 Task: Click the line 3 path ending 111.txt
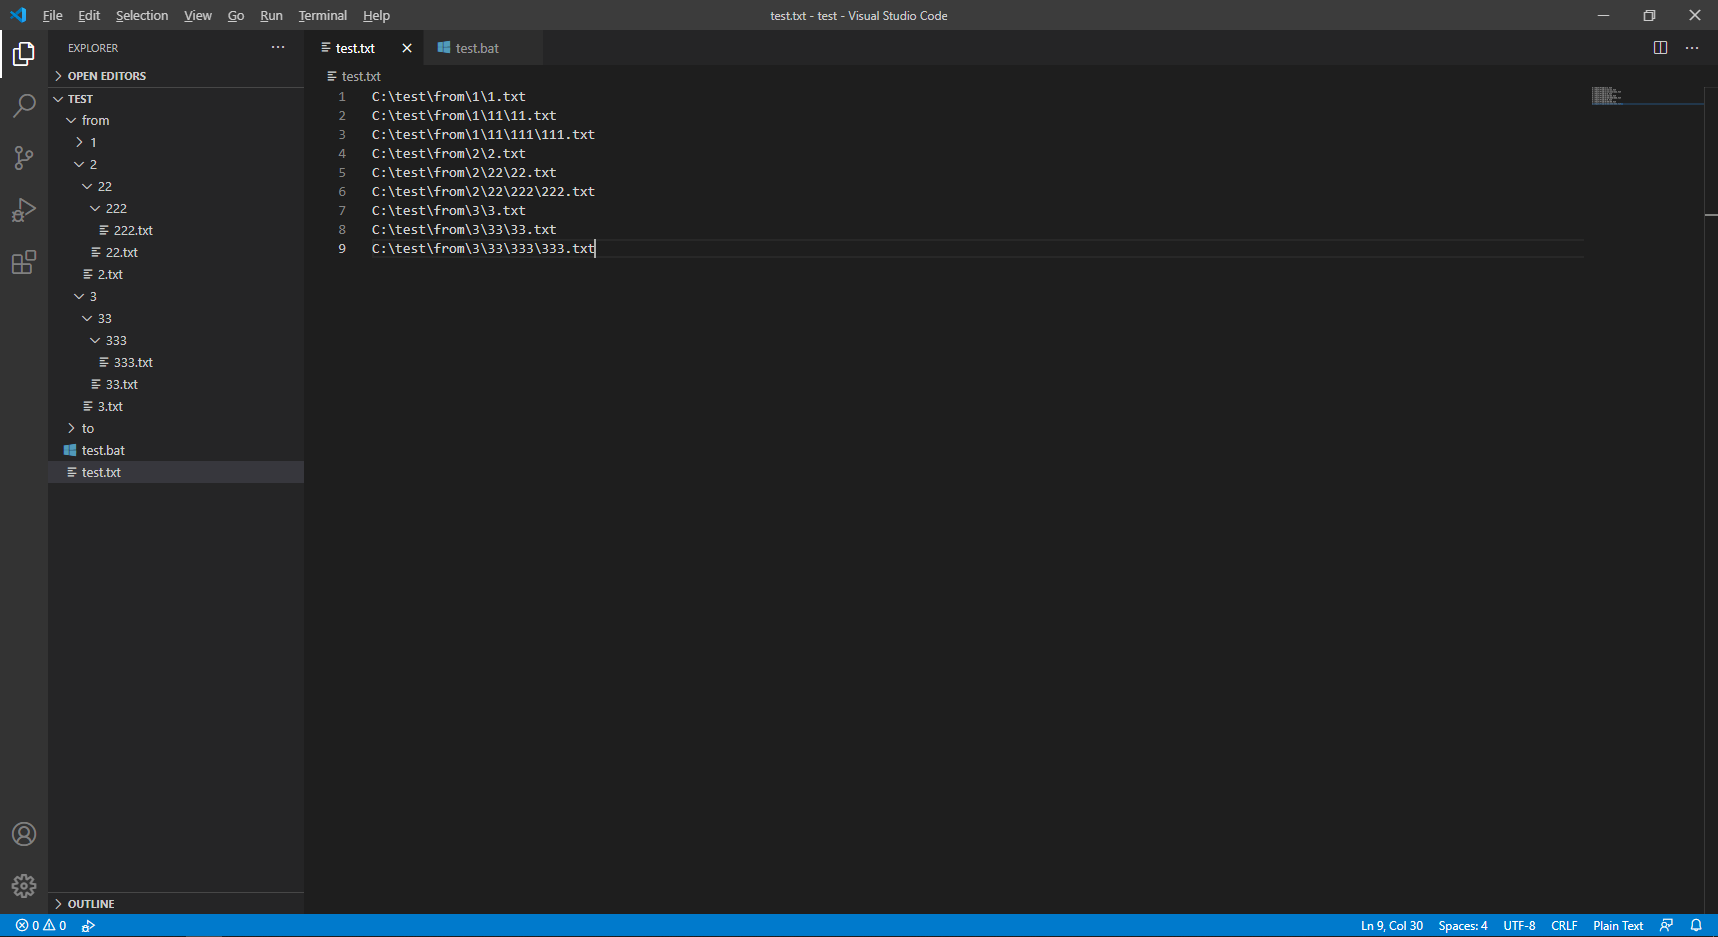[483, 134]
